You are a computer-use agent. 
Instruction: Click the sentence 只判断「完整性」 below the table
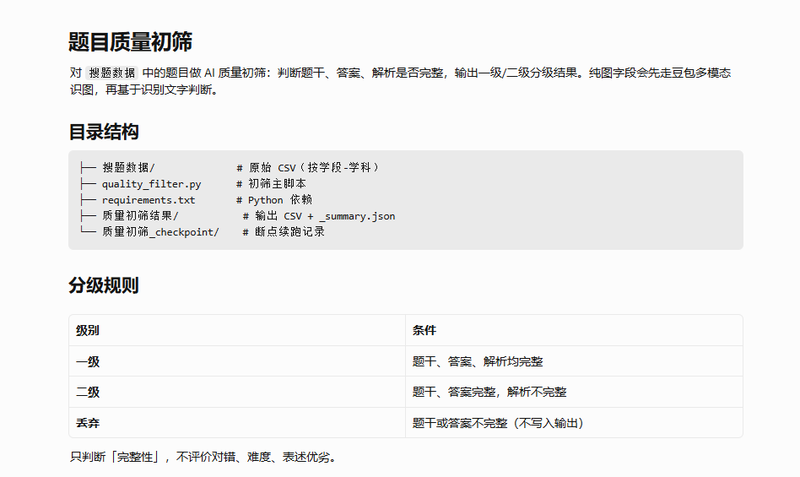[203, 457]
